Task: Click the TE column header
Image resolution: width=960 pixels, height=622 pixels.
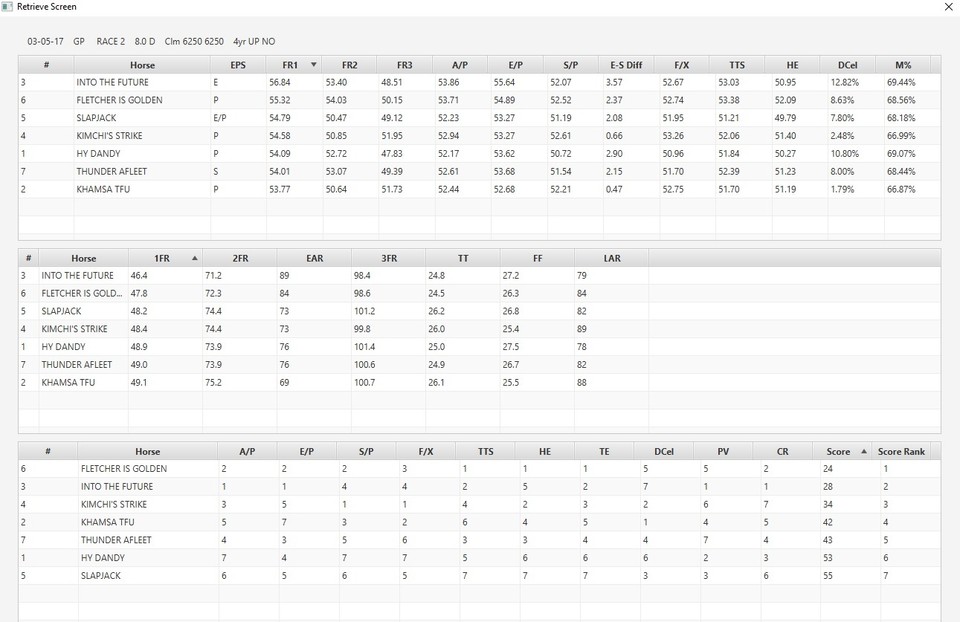Action: [x=604, y=452]
